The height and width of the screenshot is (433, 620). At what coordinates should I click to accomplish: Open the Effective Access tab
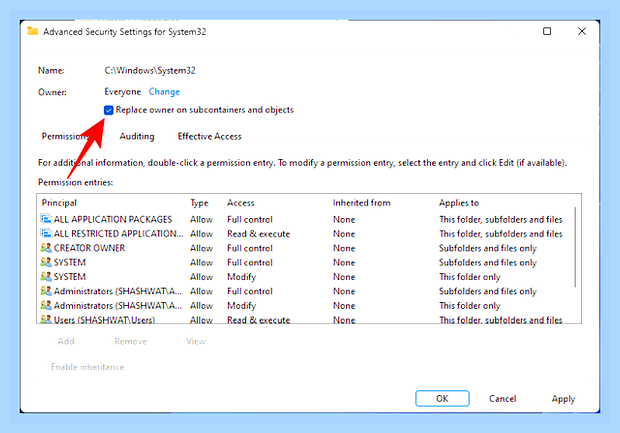pos(209,136)
